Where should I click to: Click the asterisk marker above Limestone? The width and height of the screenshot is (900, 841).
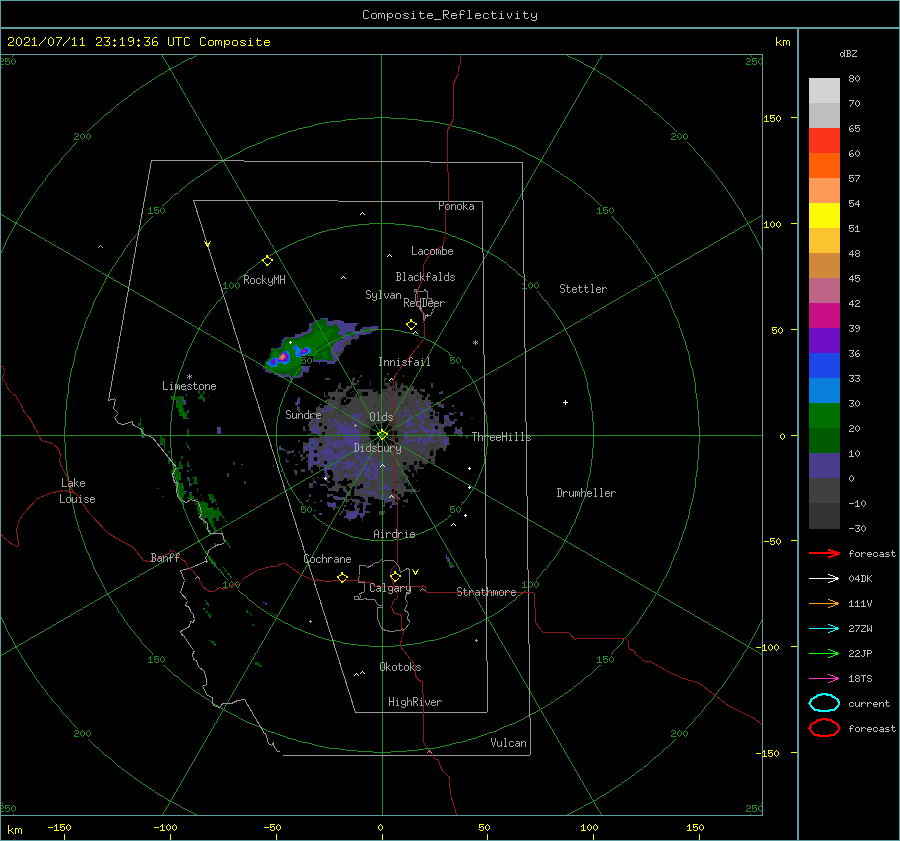(x=189, y=377)
